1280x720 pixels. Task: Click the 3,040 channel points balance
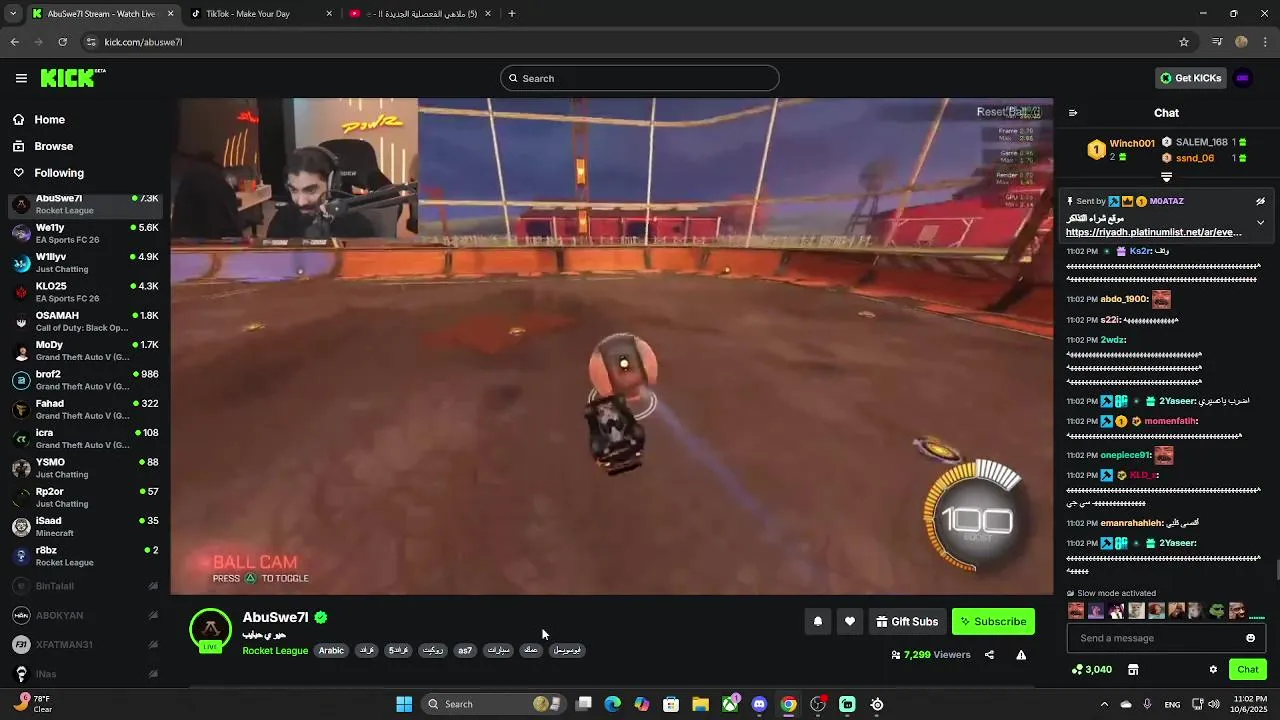pos(1092,669)
